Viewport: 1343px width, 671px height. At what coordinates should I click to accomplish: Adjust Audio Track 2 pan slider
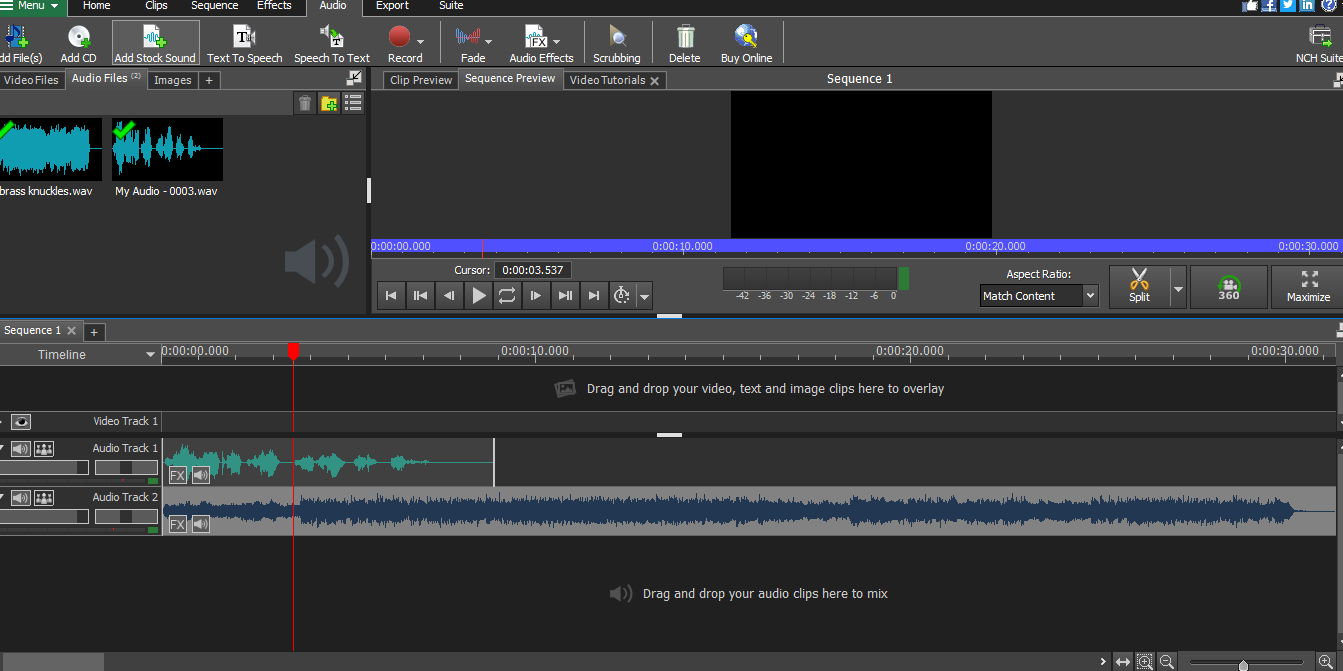(126, 517)
